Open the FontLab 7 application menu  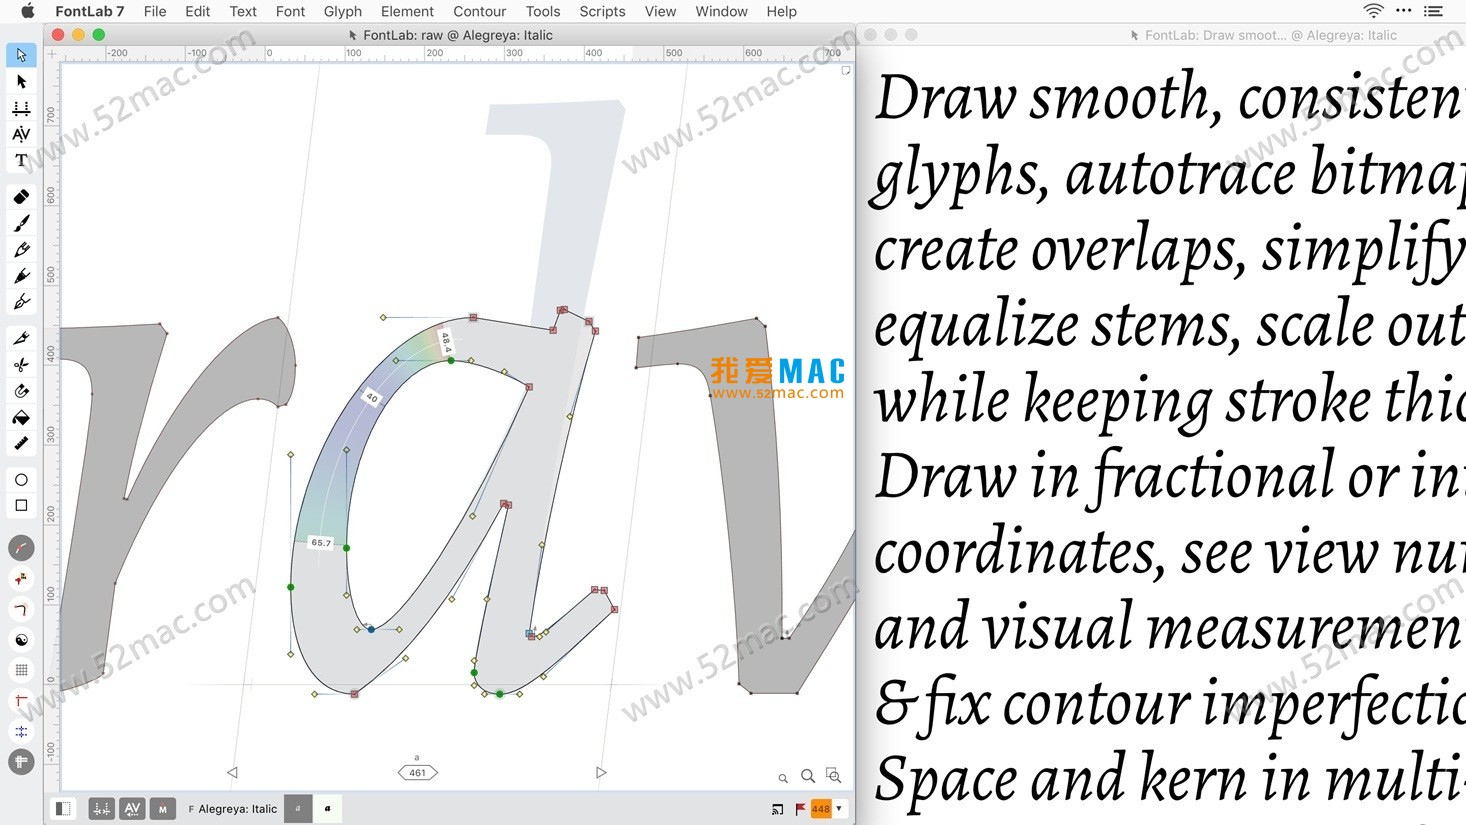click(90, 11)
